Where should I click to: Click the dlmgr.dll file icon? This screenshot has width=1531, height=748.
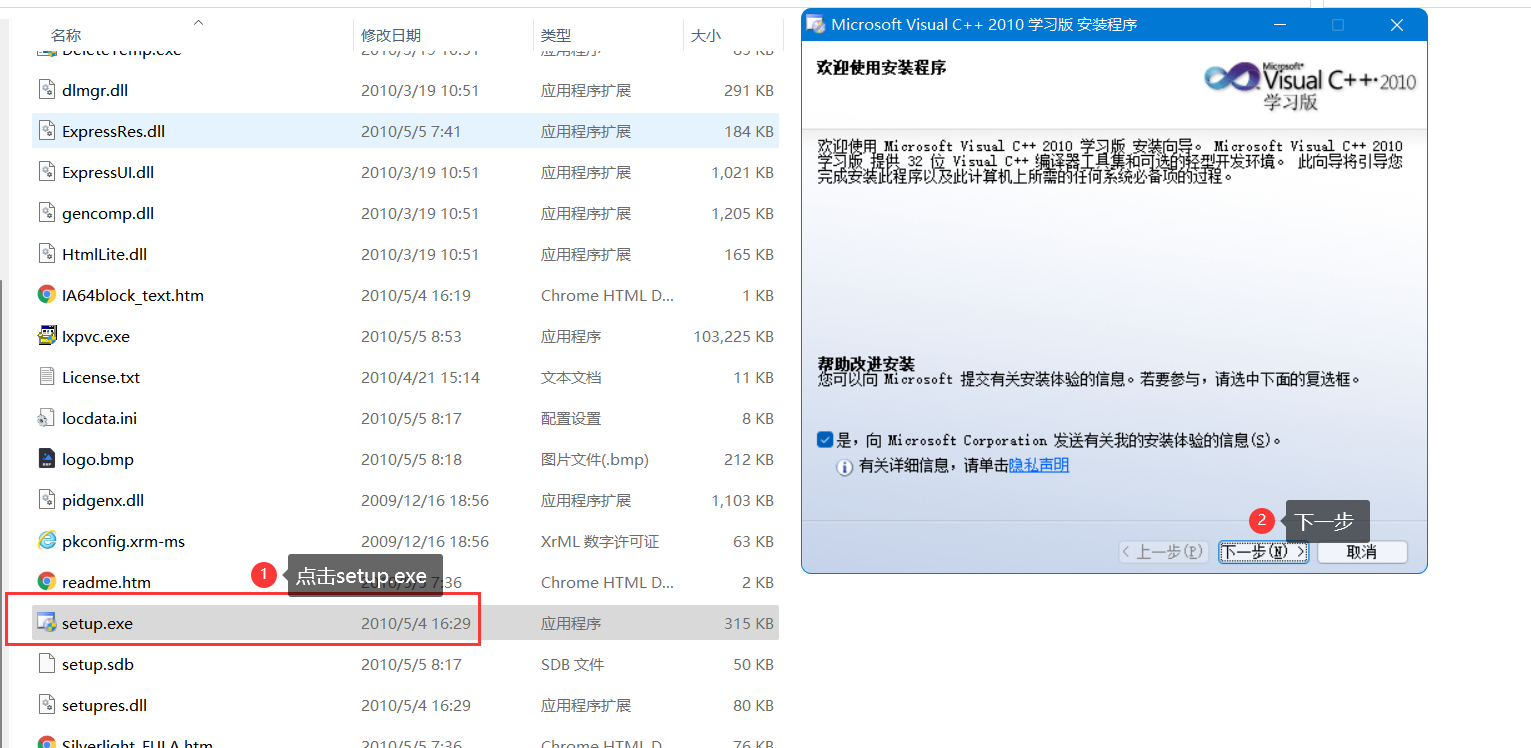click(x=46, y=90)
